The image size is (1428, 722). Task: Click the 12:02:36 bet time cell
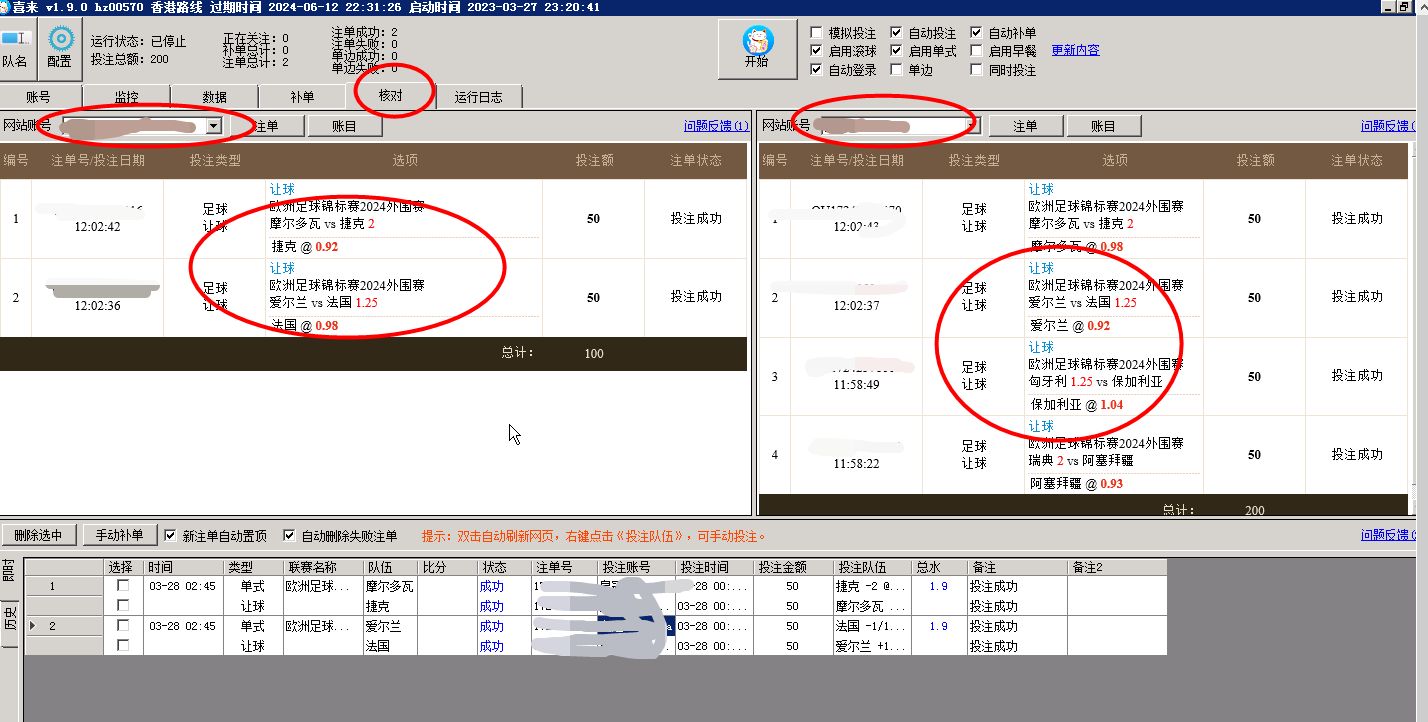pyautogui.click(x=98, y=306)
